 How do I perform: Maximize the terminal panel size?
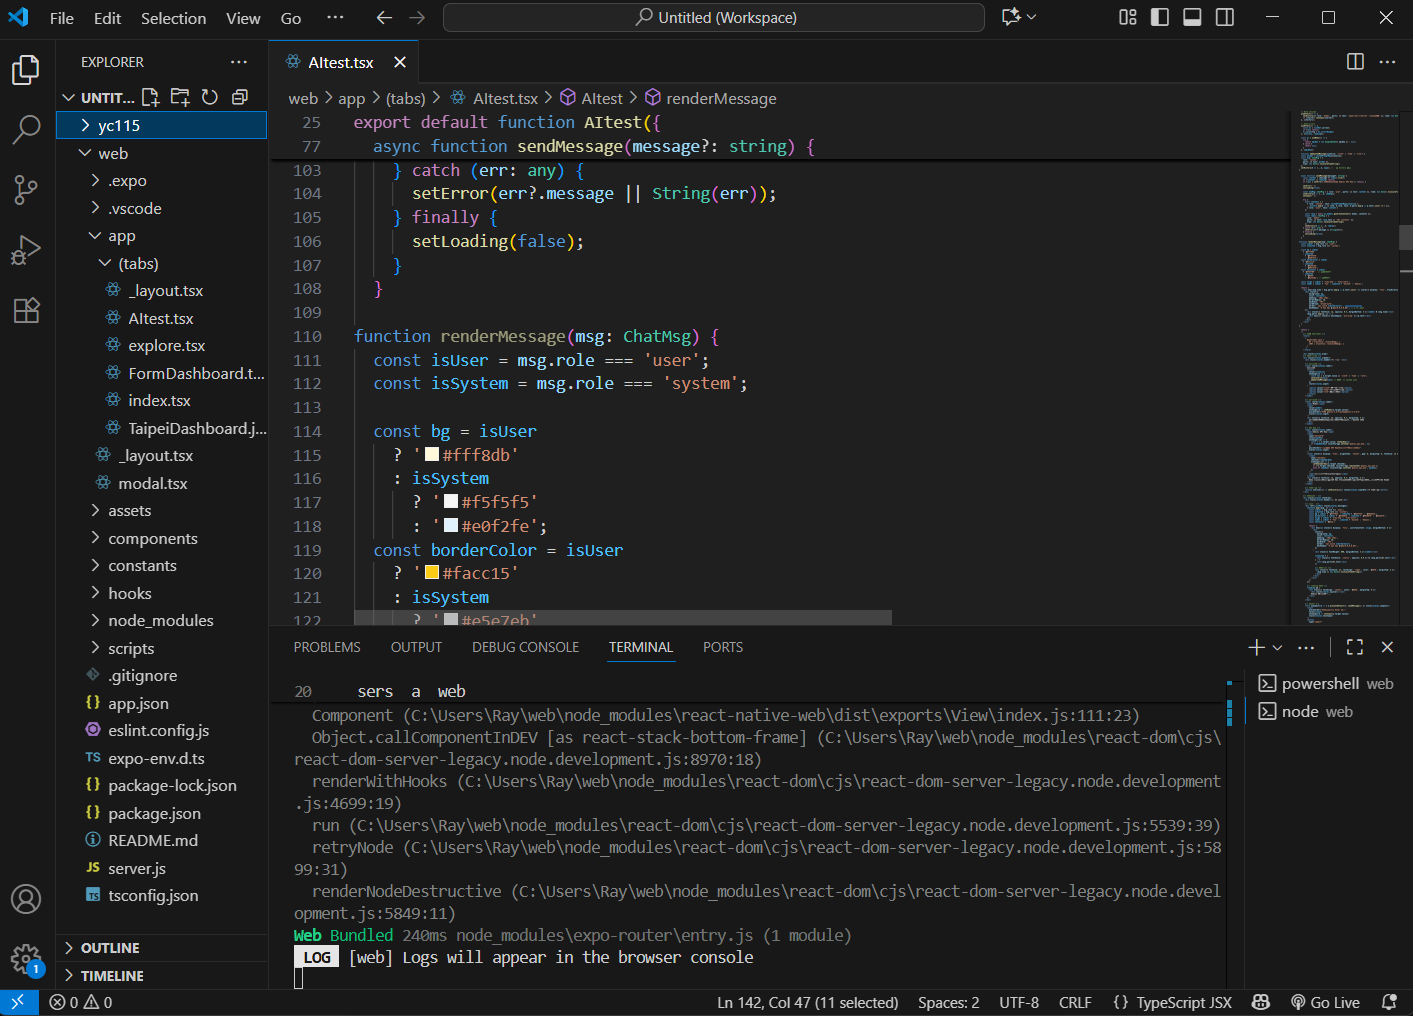tap(1355, 647)
